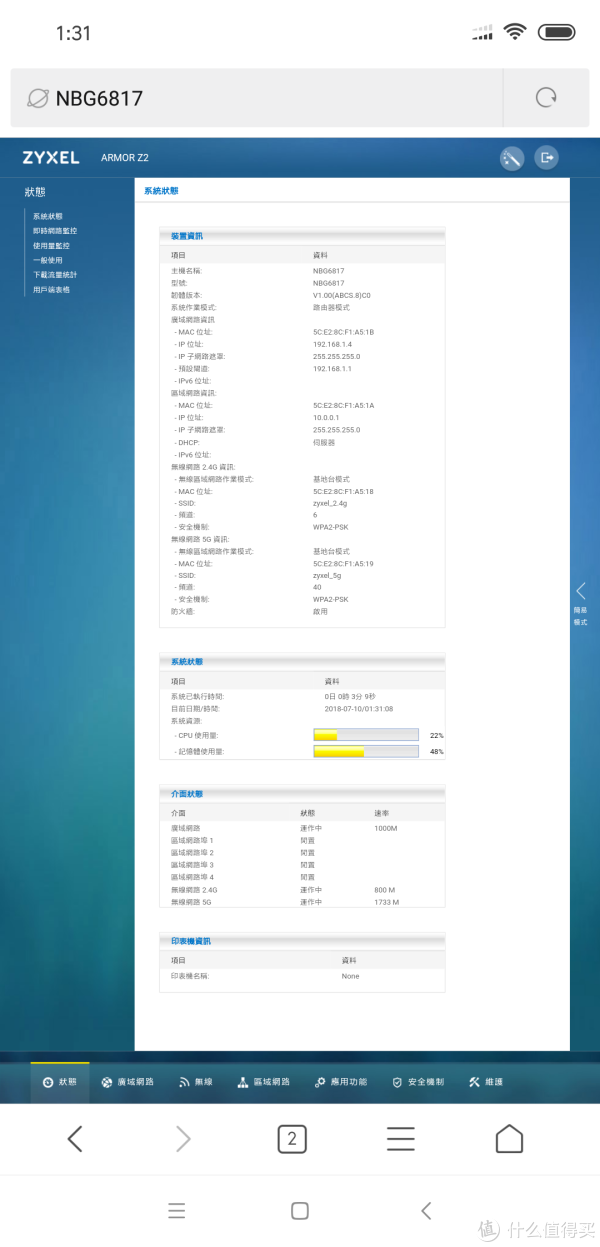Open 系統狀態 in the sidebar

coord(47,216)
